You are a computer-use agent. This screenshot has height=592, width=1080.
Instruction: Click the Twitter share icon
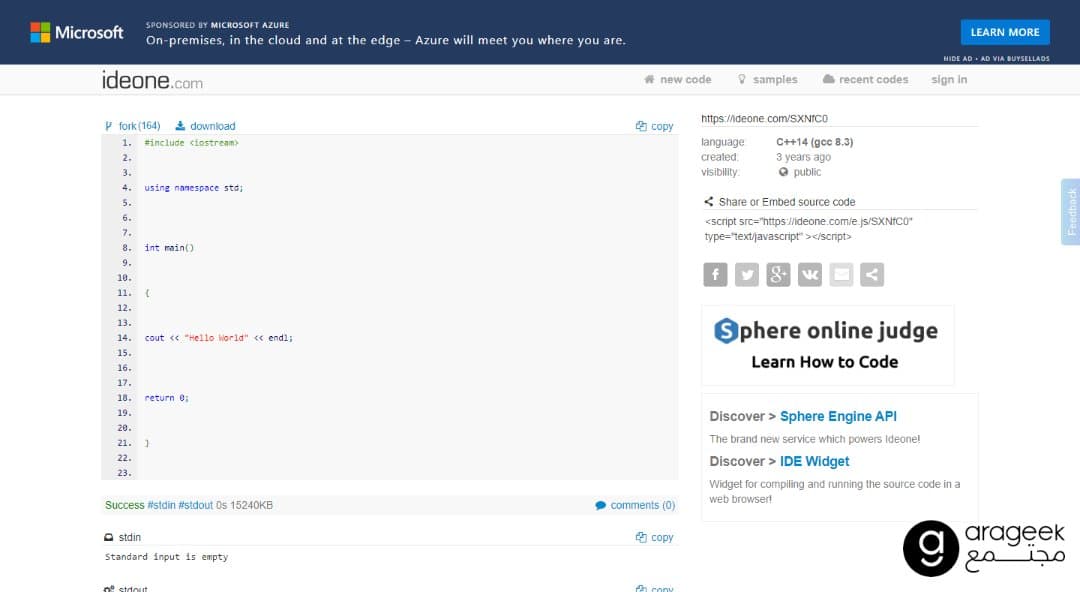click(747, 274)
